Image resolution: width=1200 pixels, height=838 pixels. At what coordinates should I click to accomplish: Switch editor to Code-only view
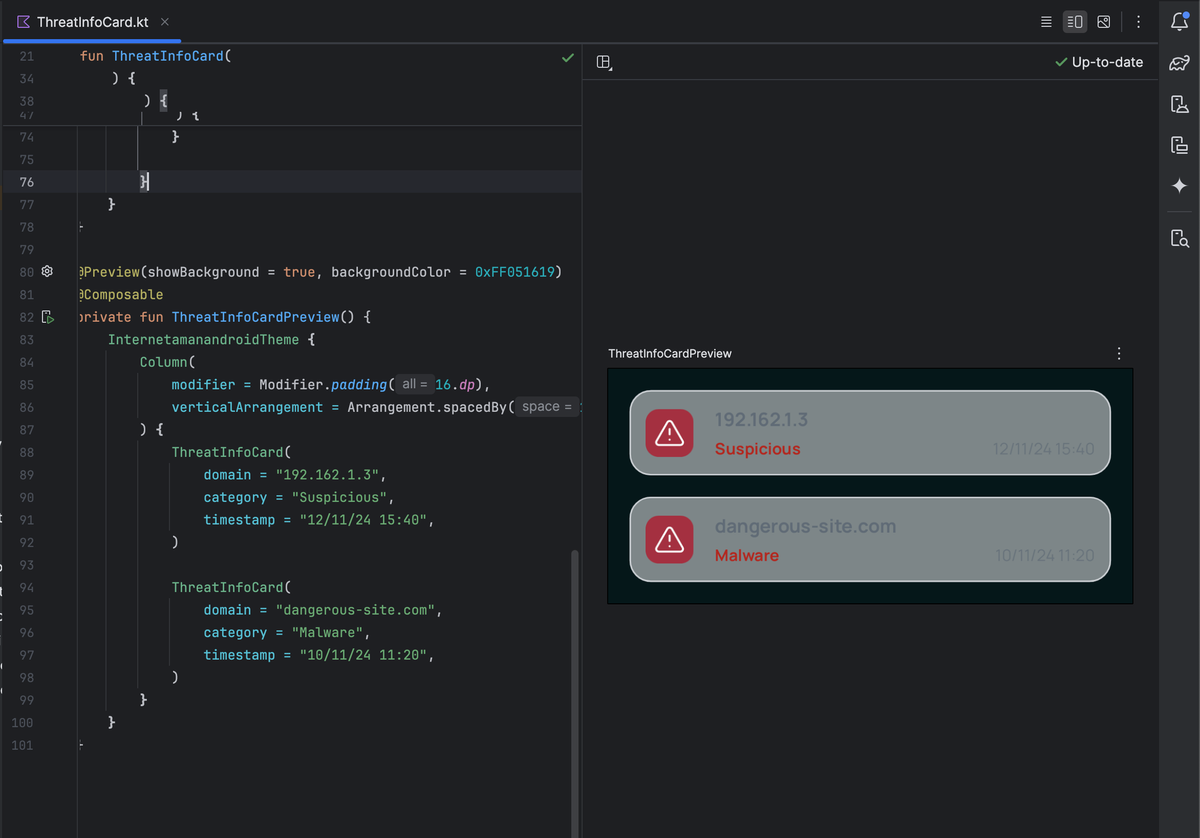(x=1046, y=22)
